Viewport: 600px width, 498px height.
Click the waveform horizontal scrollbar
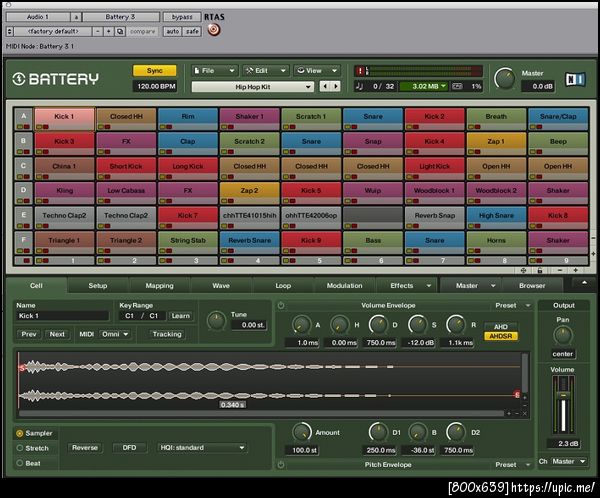[261, 413]
